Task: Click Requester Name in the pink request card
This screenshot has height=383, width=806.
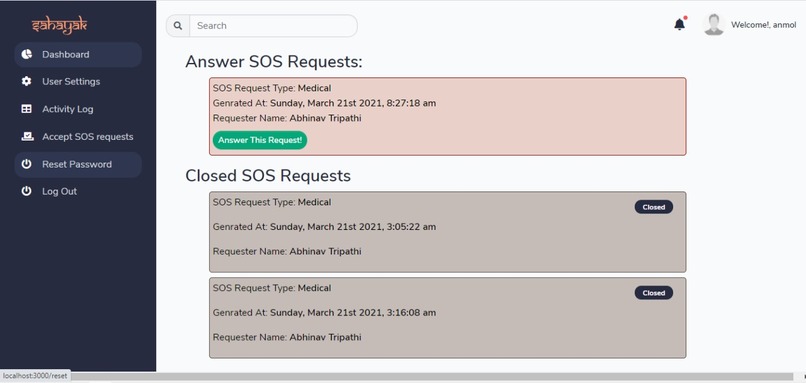Action: [x=287, y=118]
